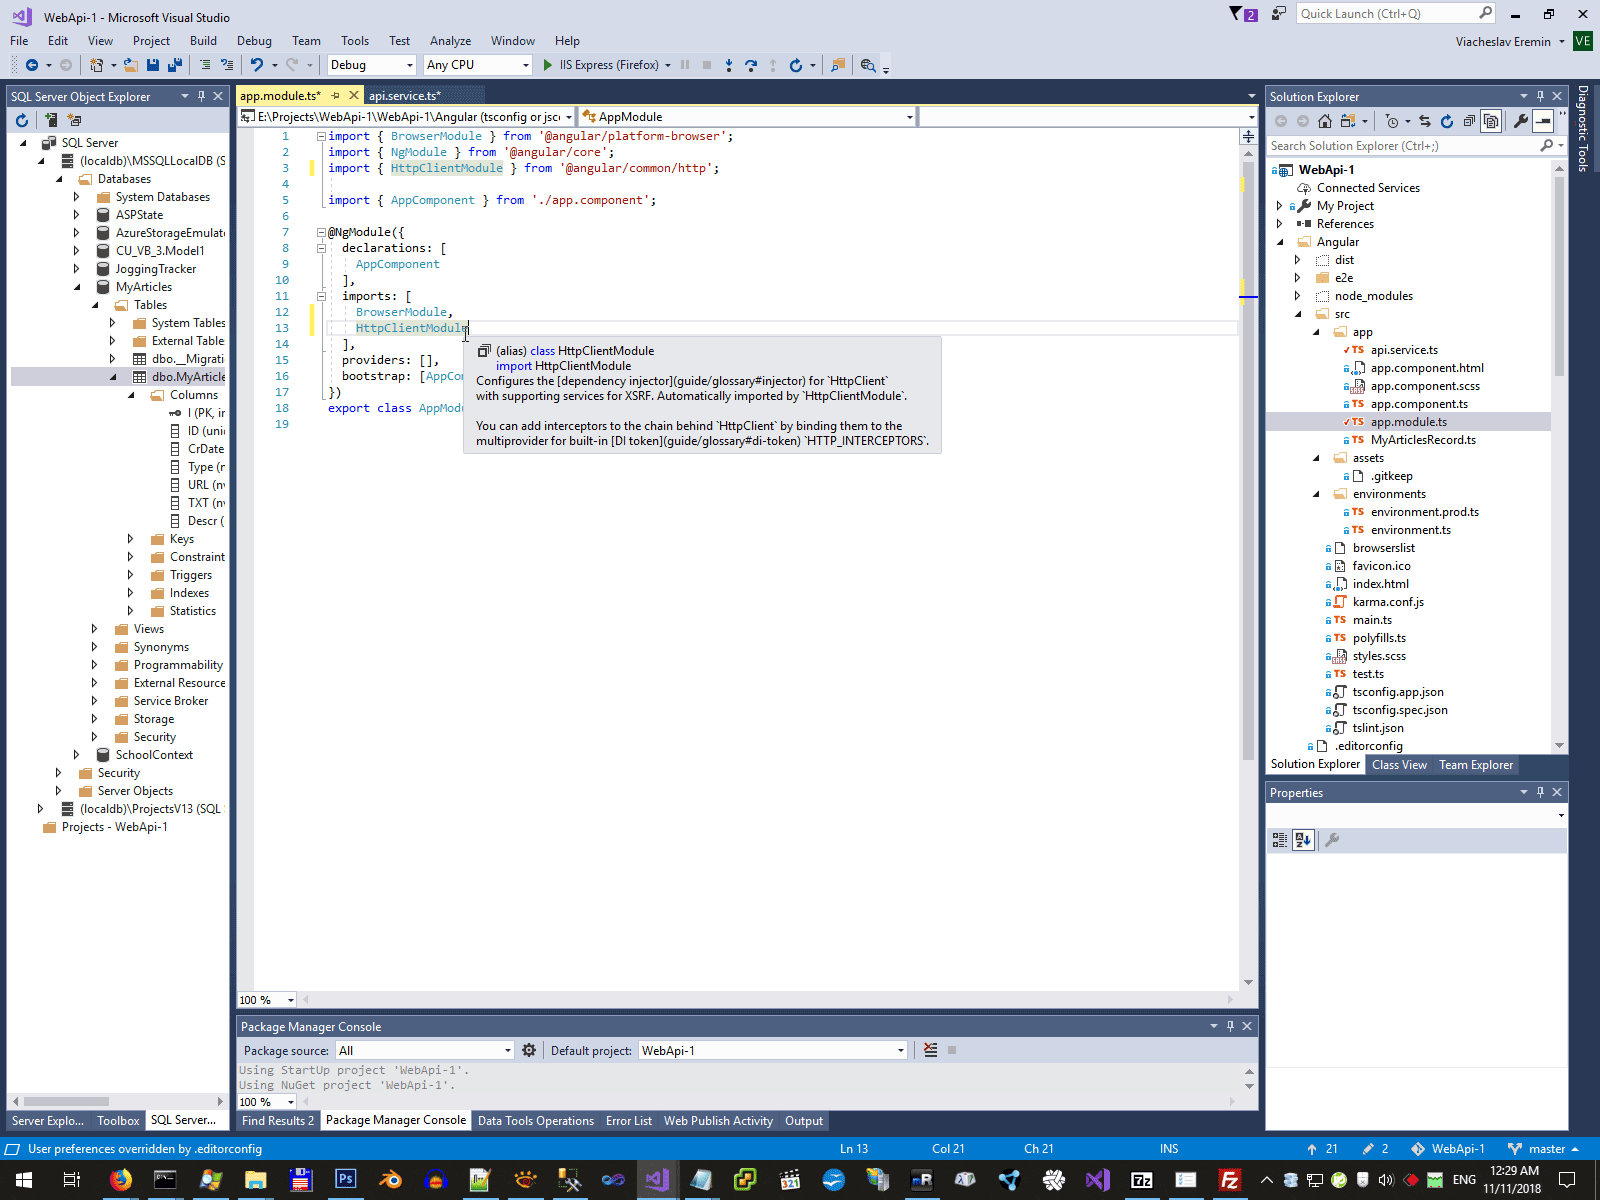Toggle alphabetical sorting in Properties panel
The height and width of the screenshot is (1200, 1600).
tap(1302, 840)
